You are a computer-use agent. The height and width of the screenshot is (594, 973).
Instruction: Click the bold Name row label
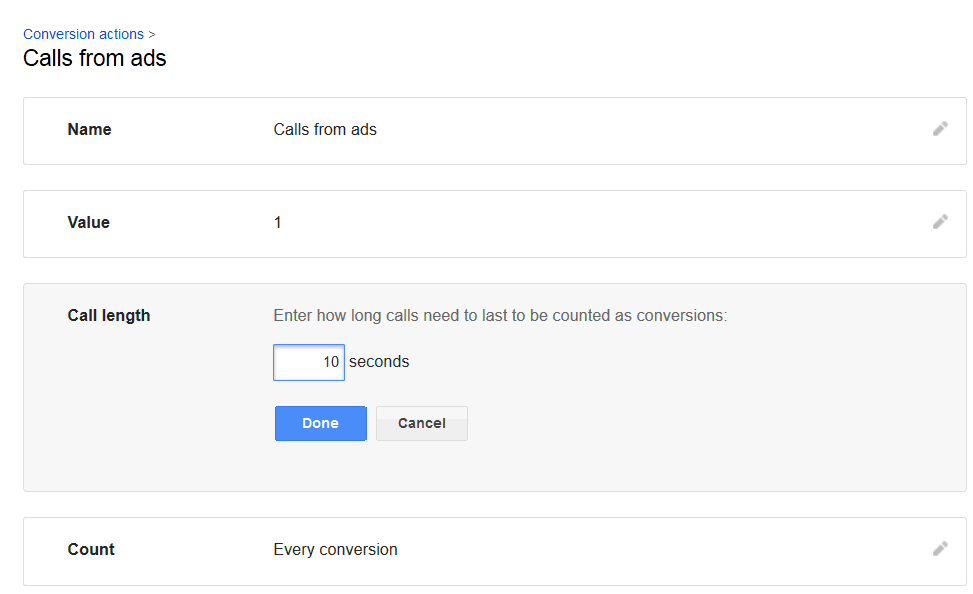[89, 129]
